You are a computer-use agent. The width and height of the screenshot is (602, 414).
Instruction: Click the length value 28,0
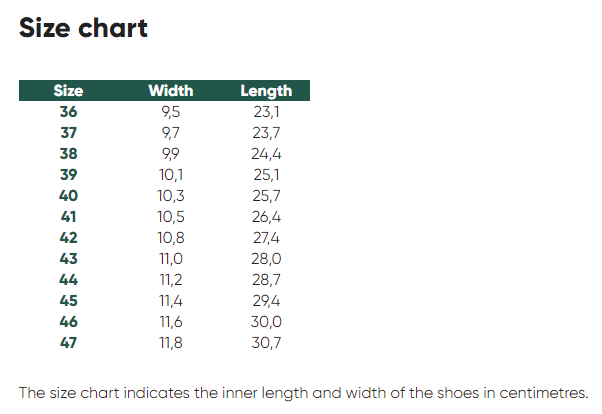coord(266,258)
